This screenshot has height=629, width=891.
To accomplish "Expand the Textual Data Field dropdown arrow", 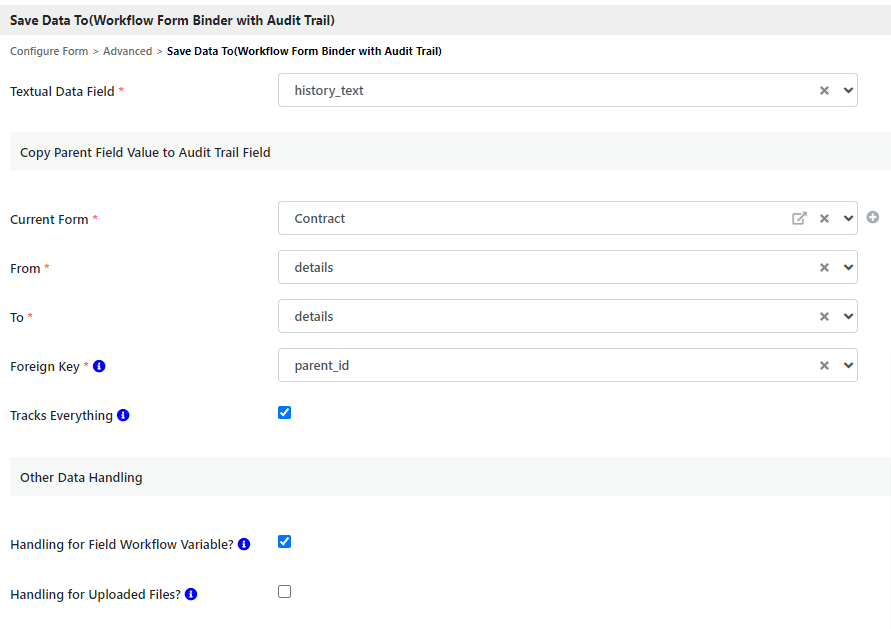I will click(x=848, y=90).
